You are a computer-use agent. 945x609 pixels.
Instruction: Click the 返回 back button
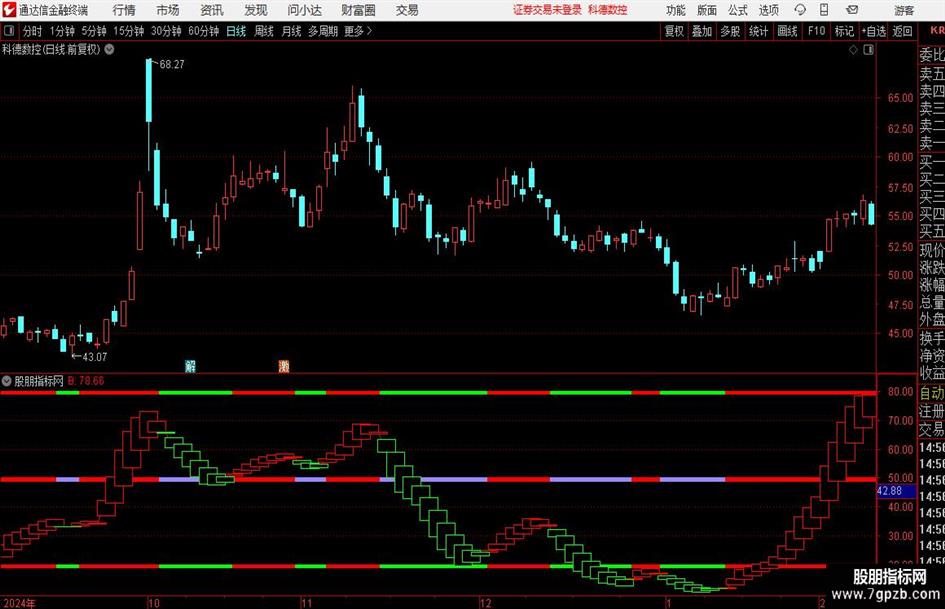coord(902,31)
